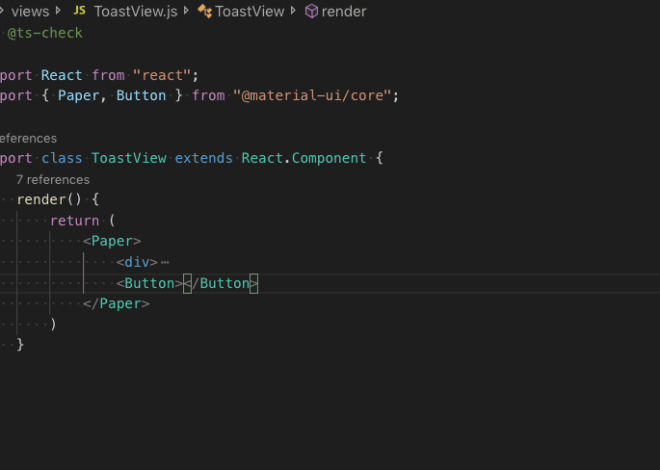The image size is (660, 470).
Task: Click the ToastView class name in the declaration
Action: point(129,159)
